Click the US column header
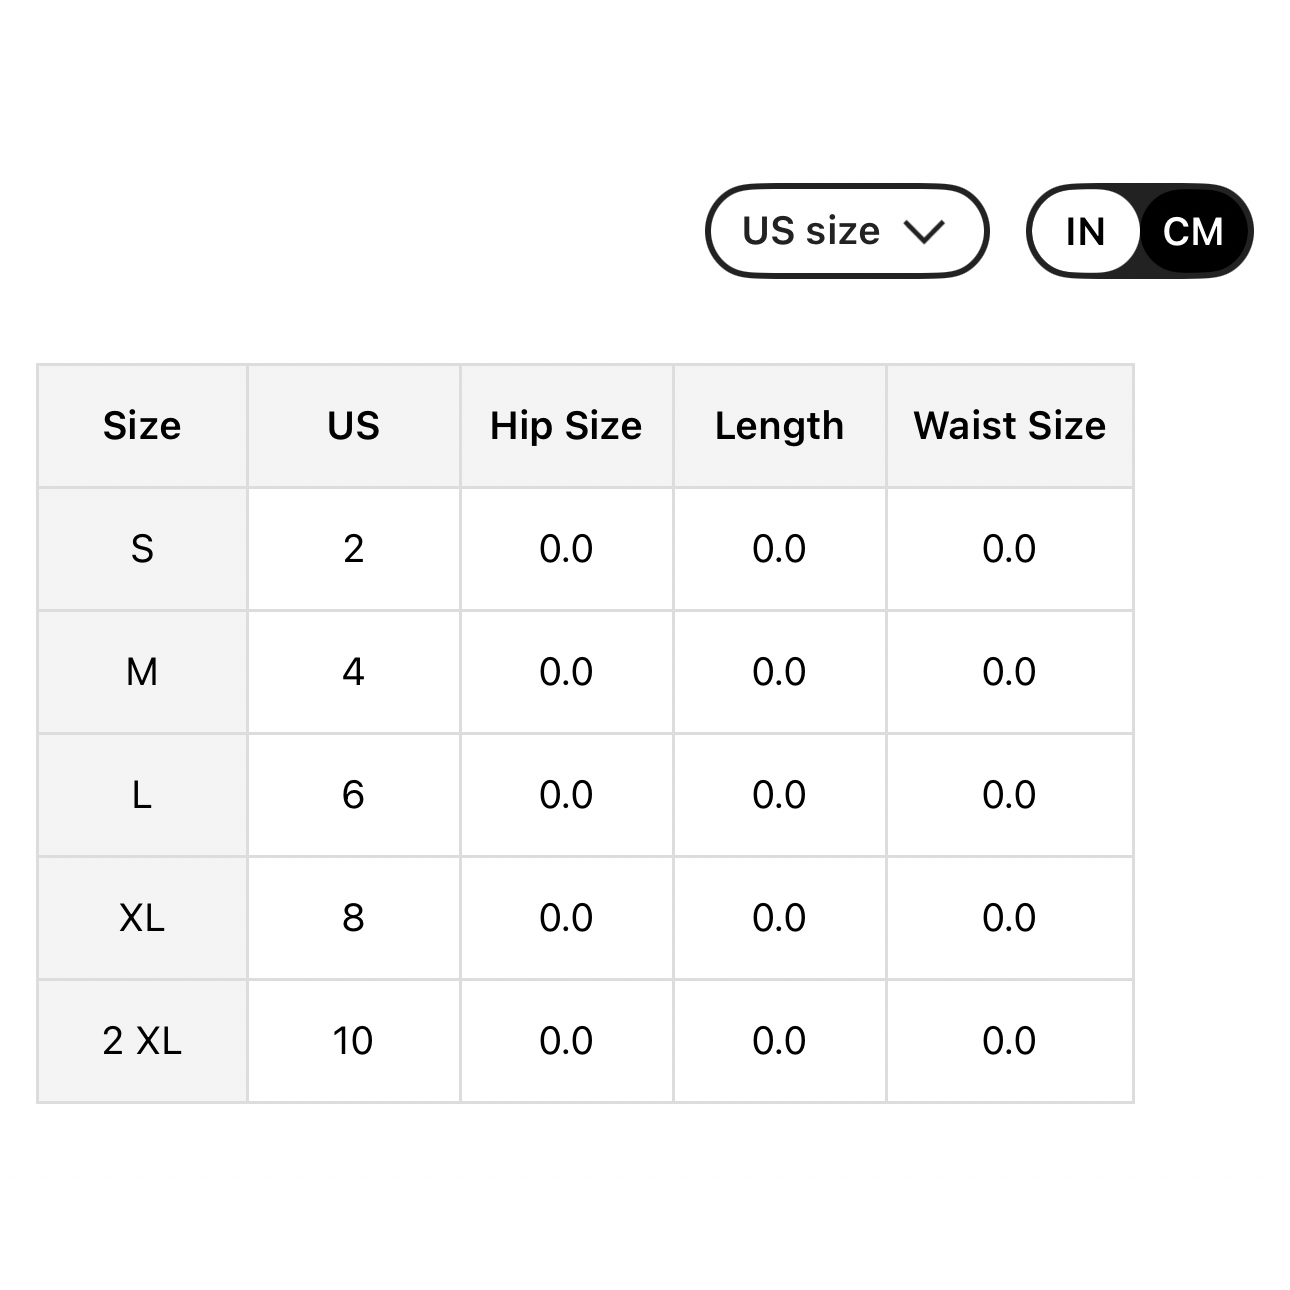Screen dimensions: 1290x1290 [352, 426]
